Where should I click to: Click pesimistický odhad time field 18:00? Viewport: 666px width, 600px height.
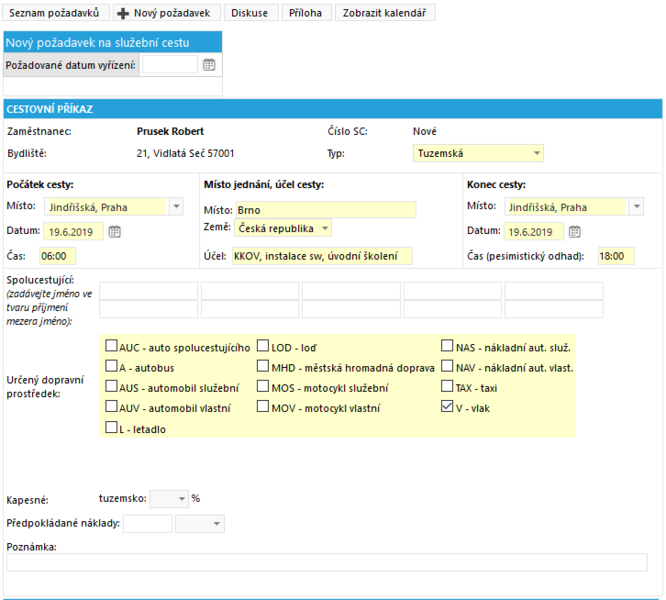(616, 256)
